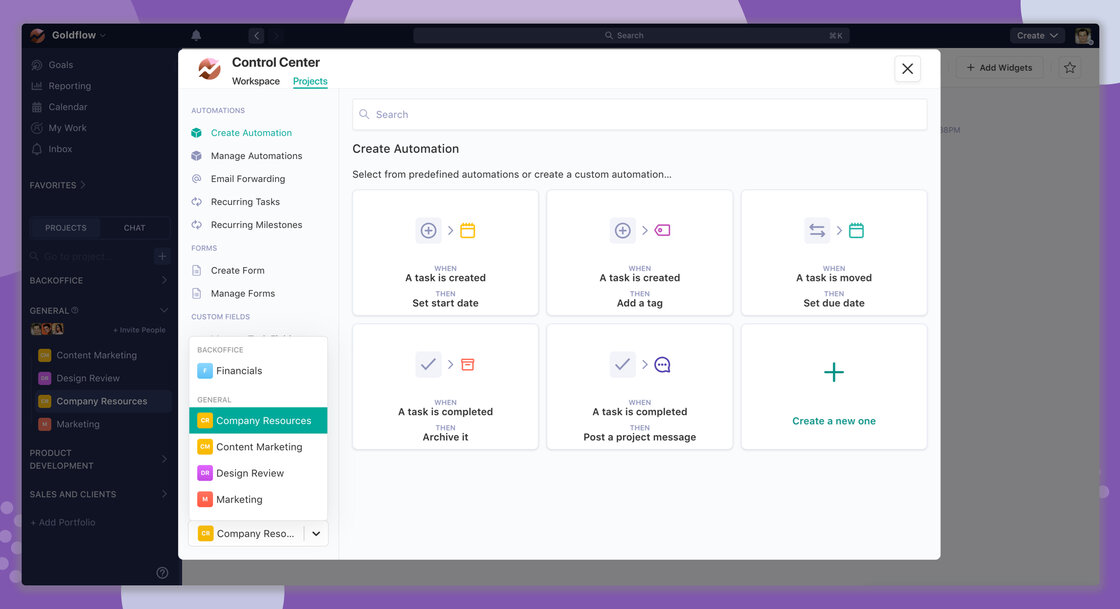Select Design Review from project list
Viewport: 1120px width, 609px height.
coord(250,473)
